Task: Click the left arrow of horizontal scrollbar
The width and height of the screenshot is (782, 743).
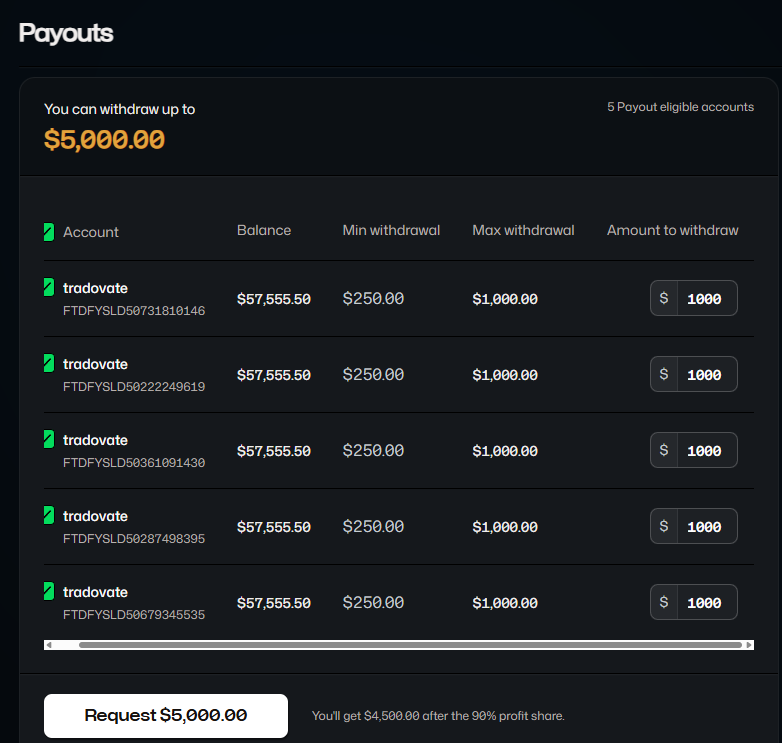Action: pyautogui.click(x=48, y=645)
